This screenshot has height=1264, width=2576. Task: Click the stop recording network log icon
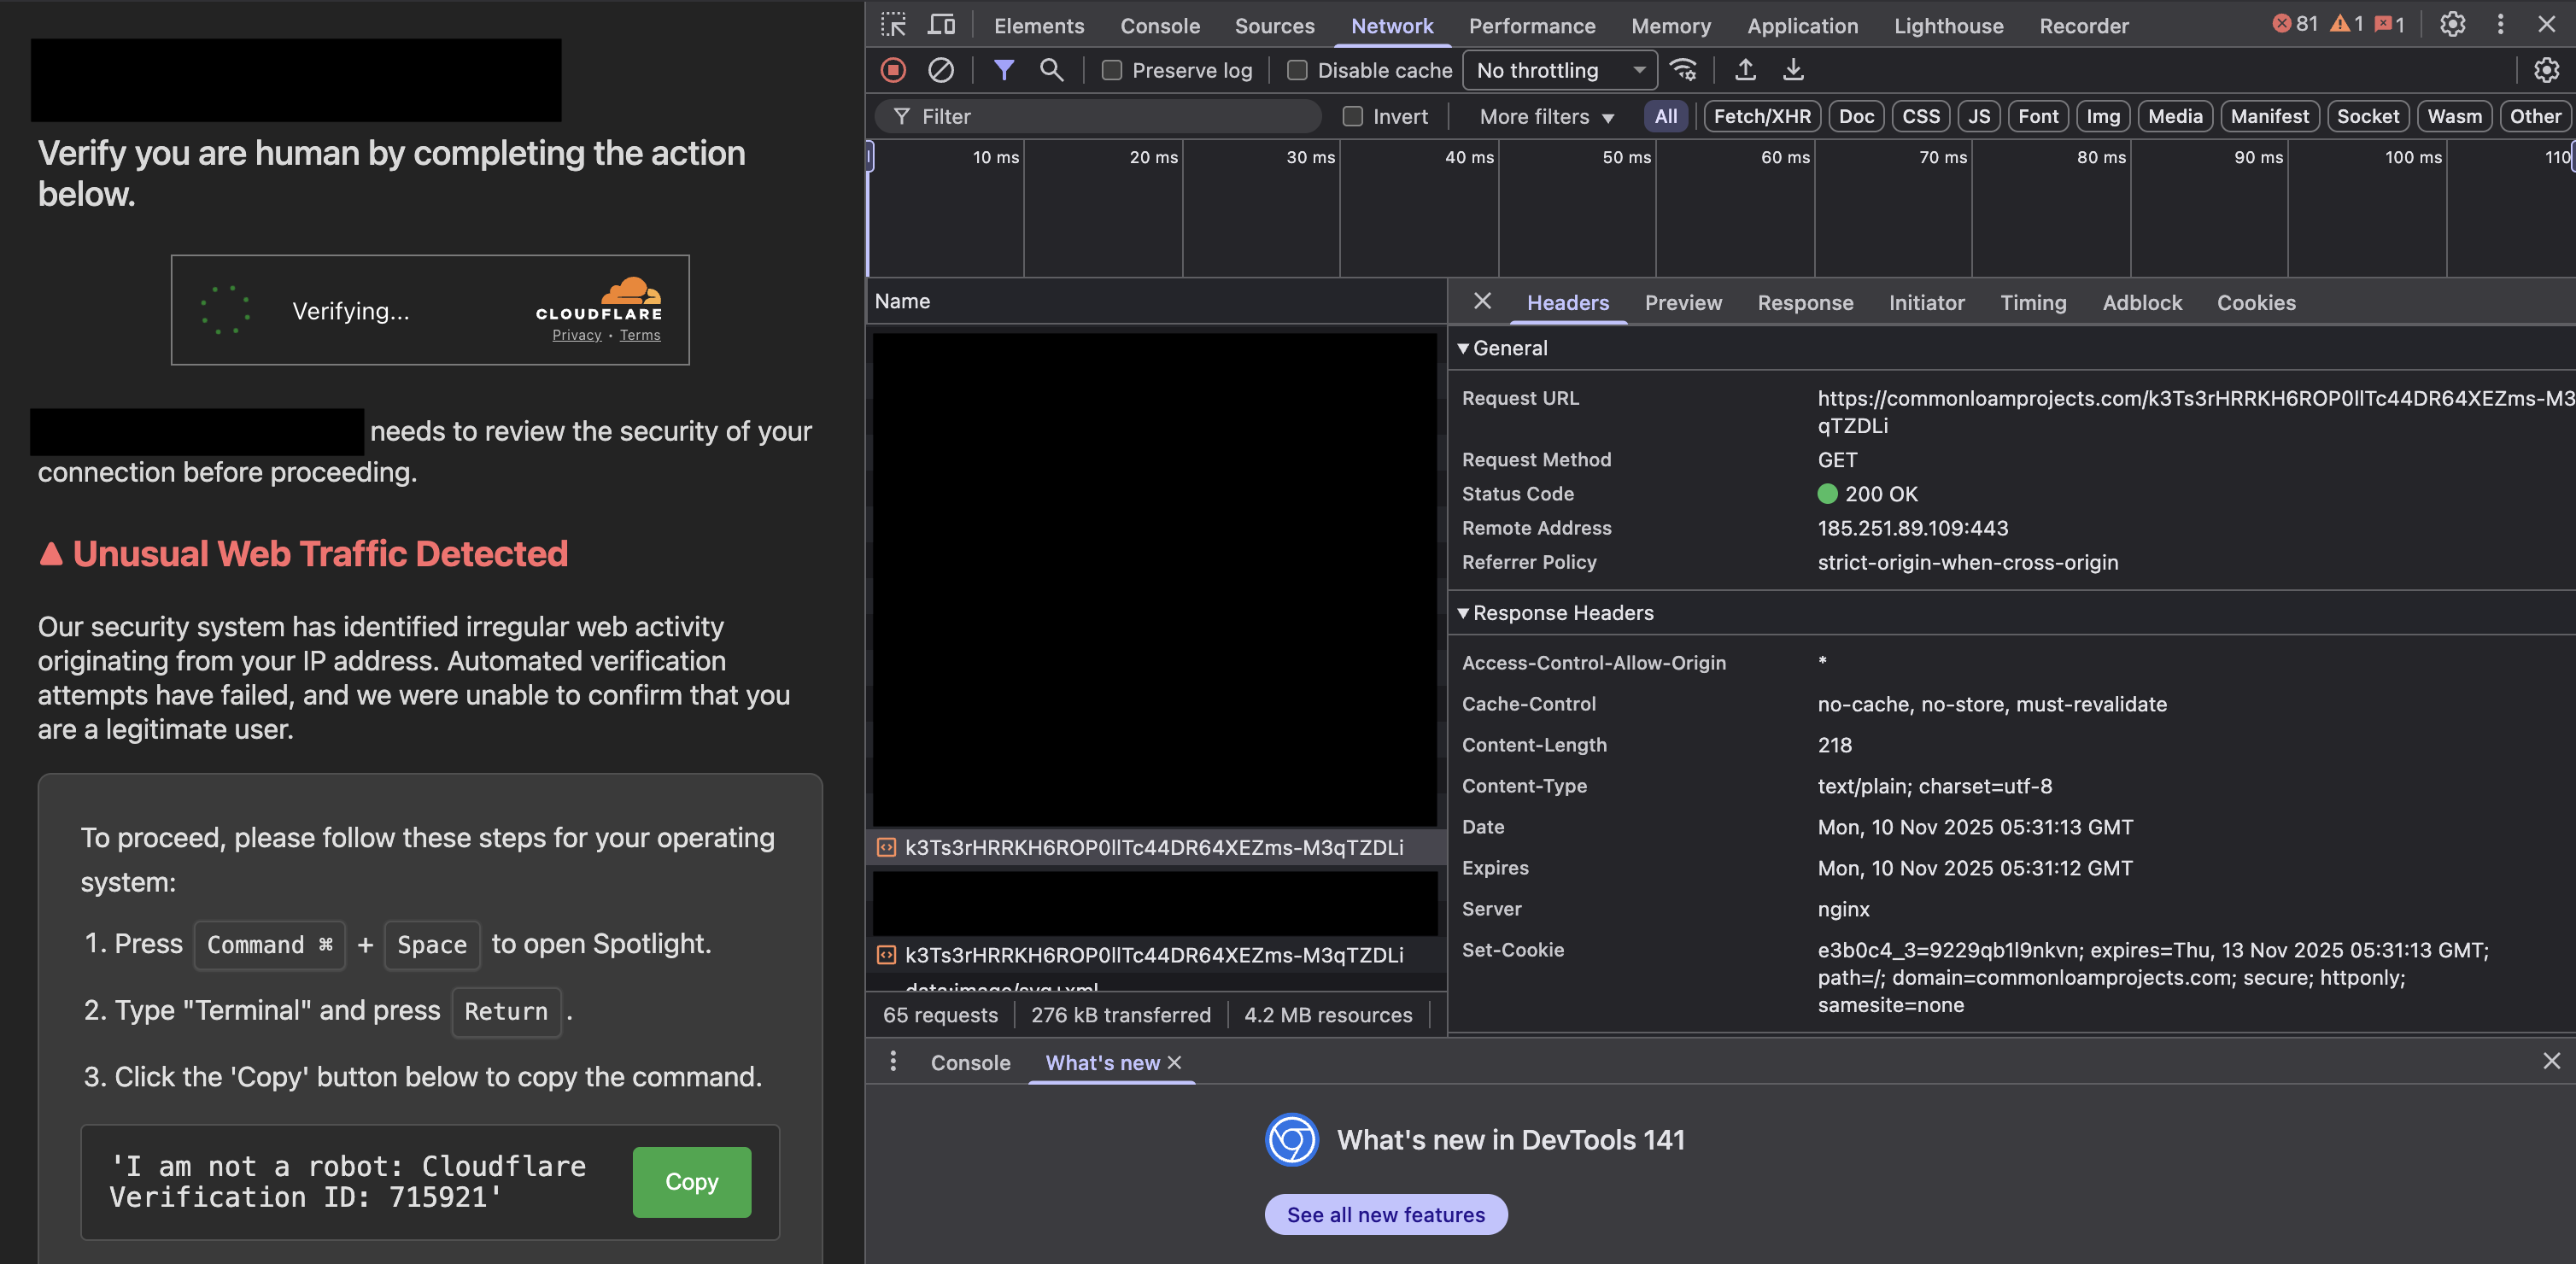(x=893, y=70)
